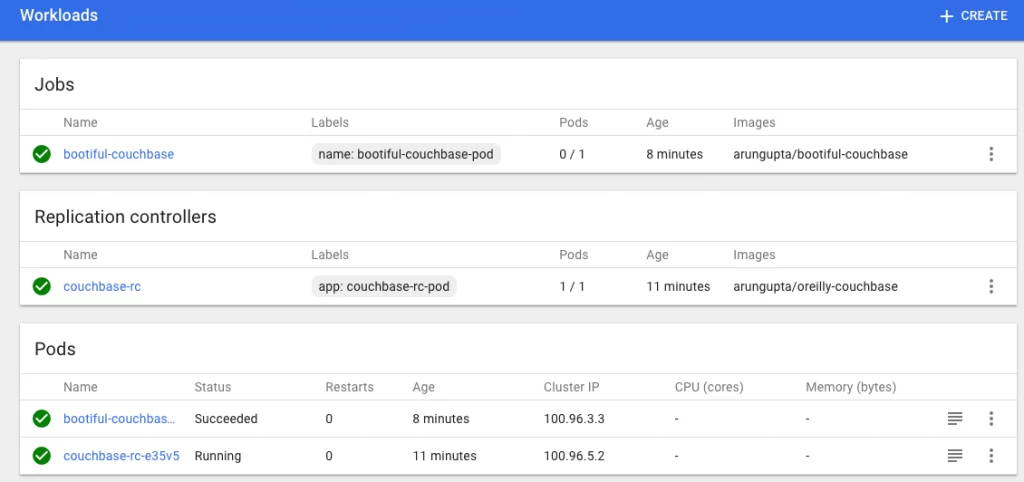Image resolution: width=1024 pixels, height=482 pixels.
Task: Click green status check for bootiful-couchbase job
Action: click(x=42, y=154)
